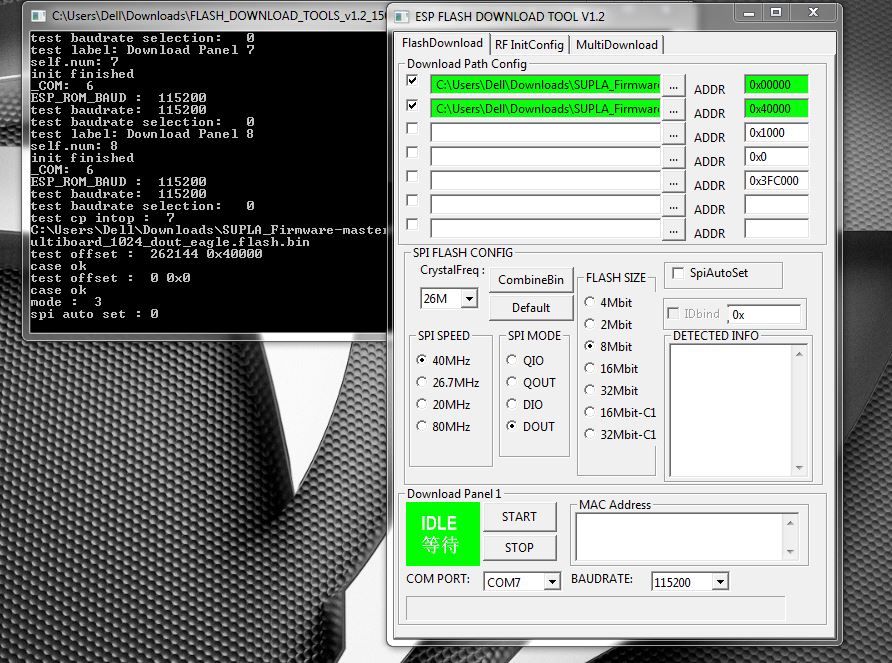This screenshot has height=663, width=892.
Task: Open file browser for the seventh path row
Action: click(x=674, y=230)
